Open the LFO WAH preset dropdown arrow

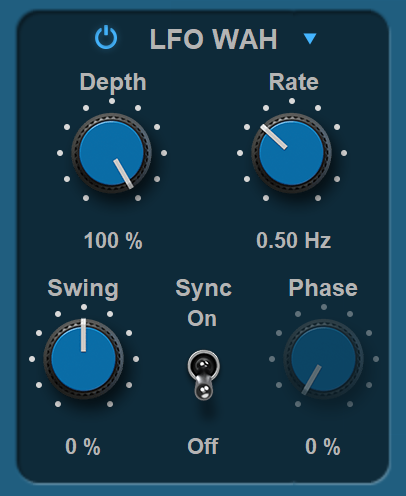coord(310,38)
